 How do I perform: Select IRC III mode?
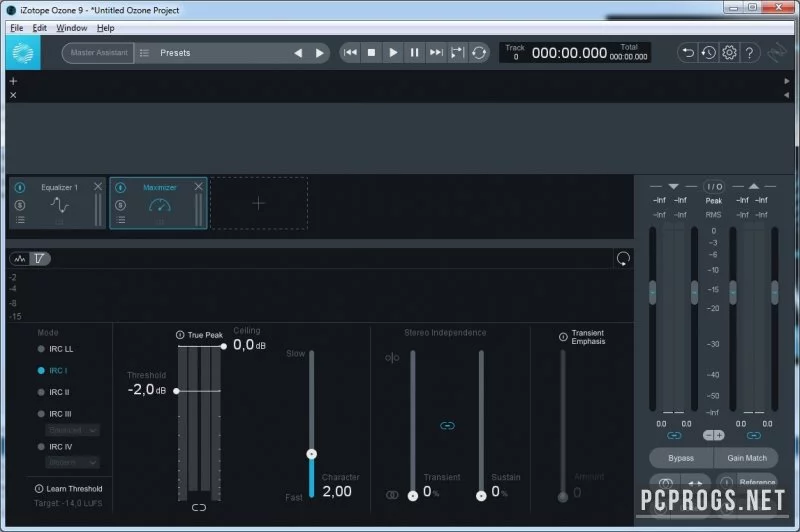click(55, 414)
